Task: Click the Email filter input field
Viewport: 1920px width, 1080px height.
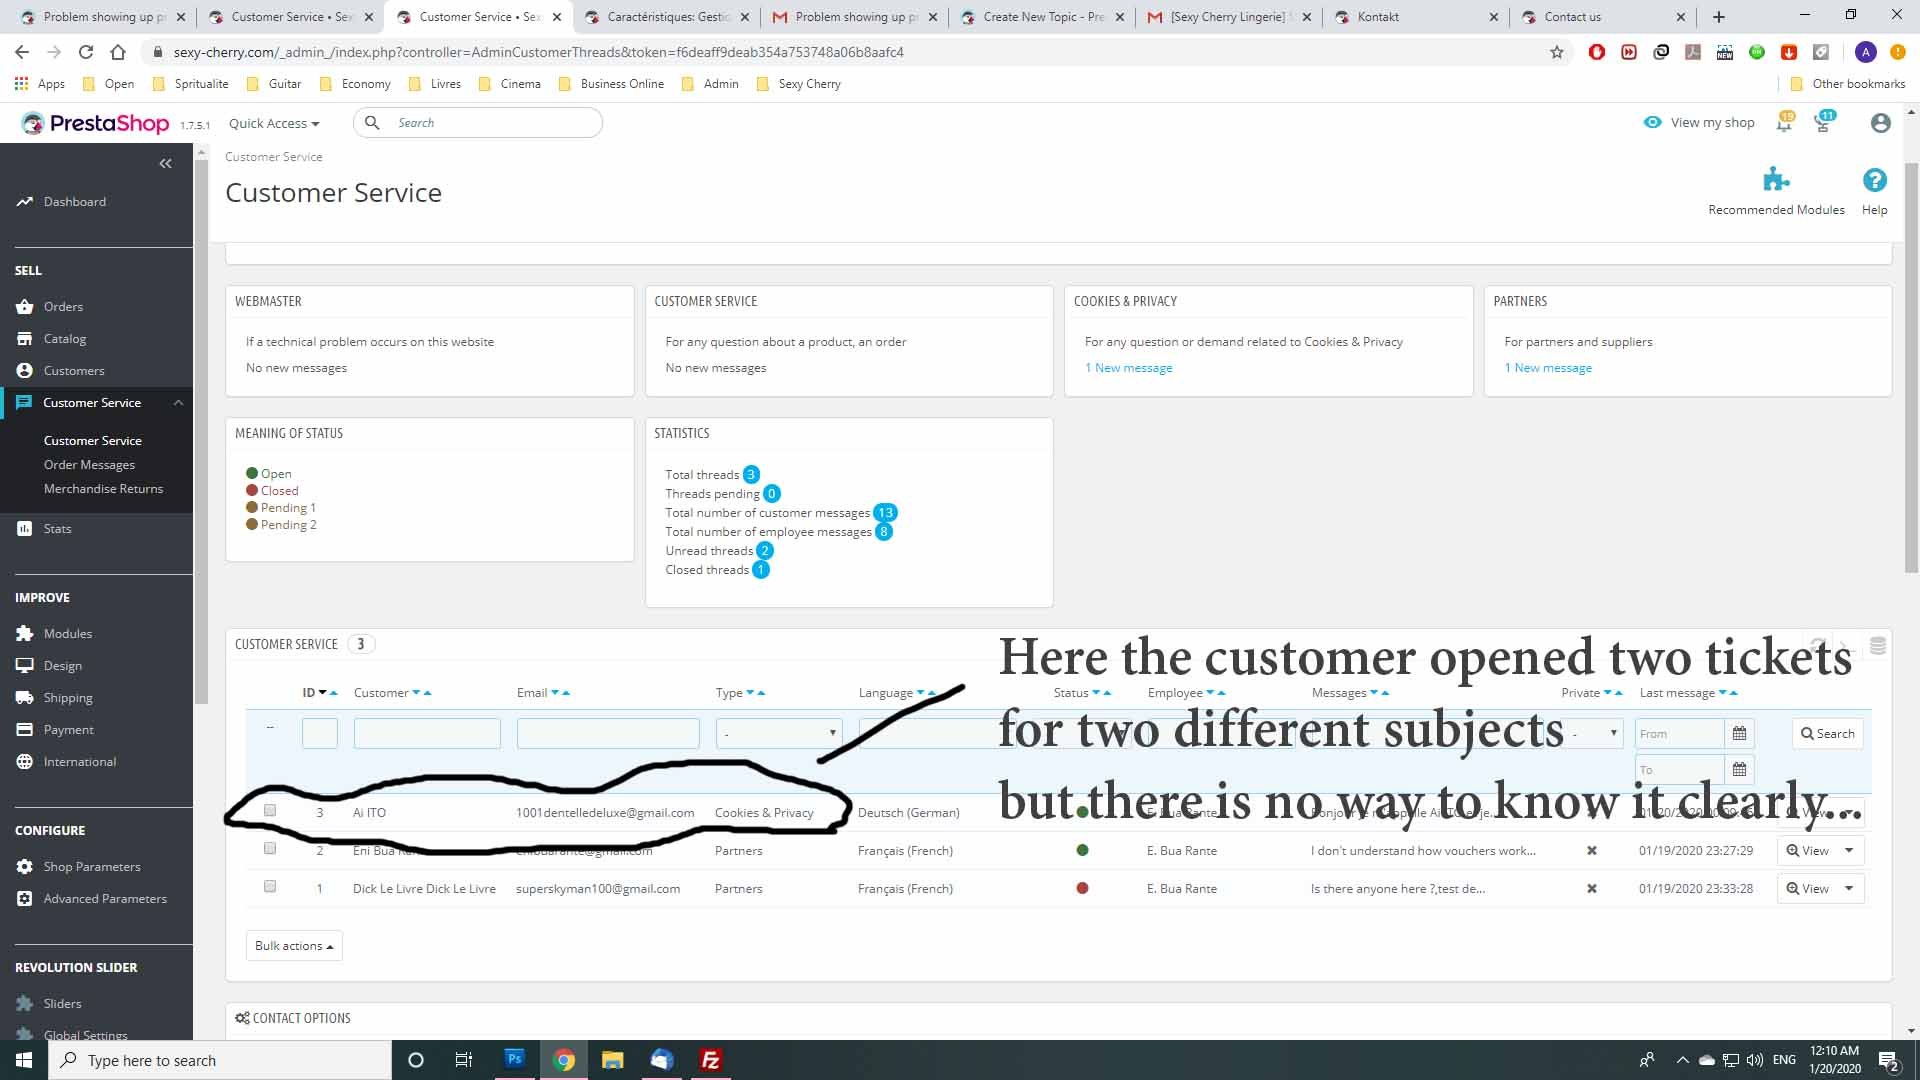Action: [607, 733]
